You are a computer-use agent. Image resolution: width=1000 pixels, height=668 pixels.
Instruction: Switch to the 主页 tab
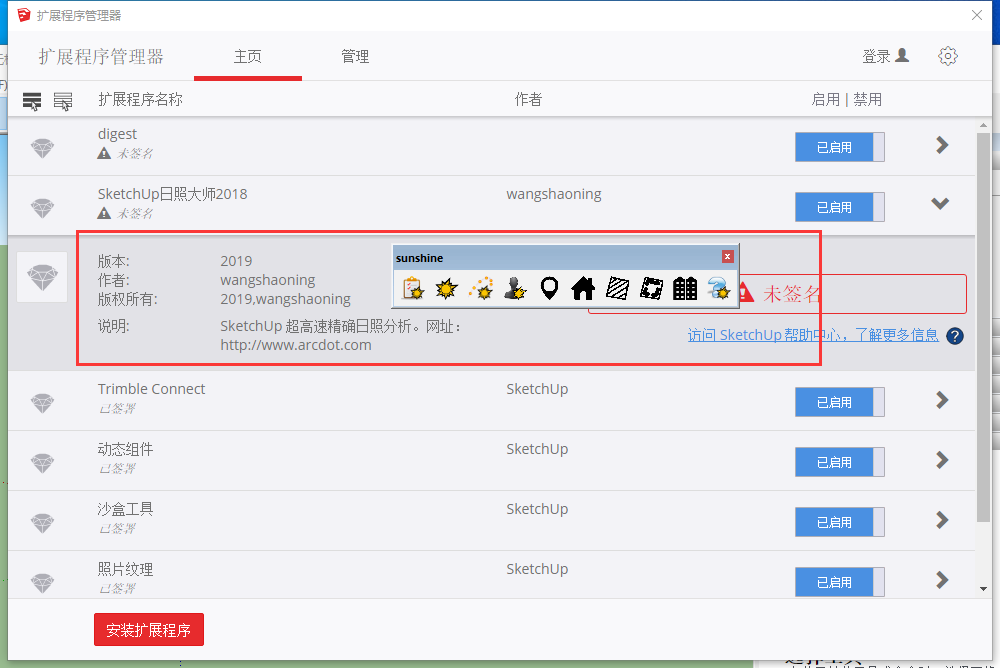point(247,57)
